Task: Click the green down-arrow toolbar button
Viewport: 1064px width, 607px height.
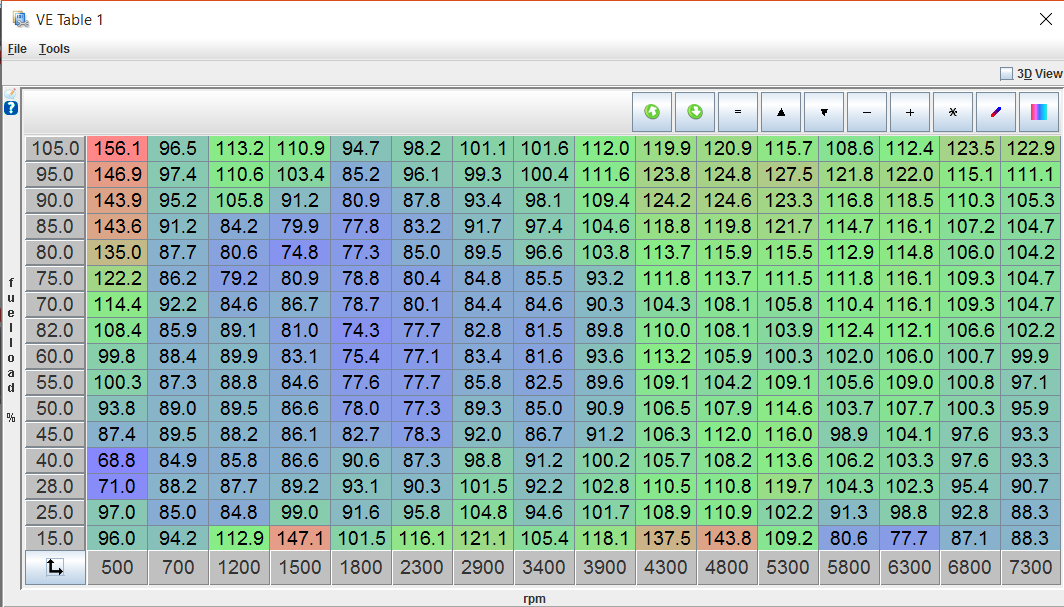Action: (695, 112)
